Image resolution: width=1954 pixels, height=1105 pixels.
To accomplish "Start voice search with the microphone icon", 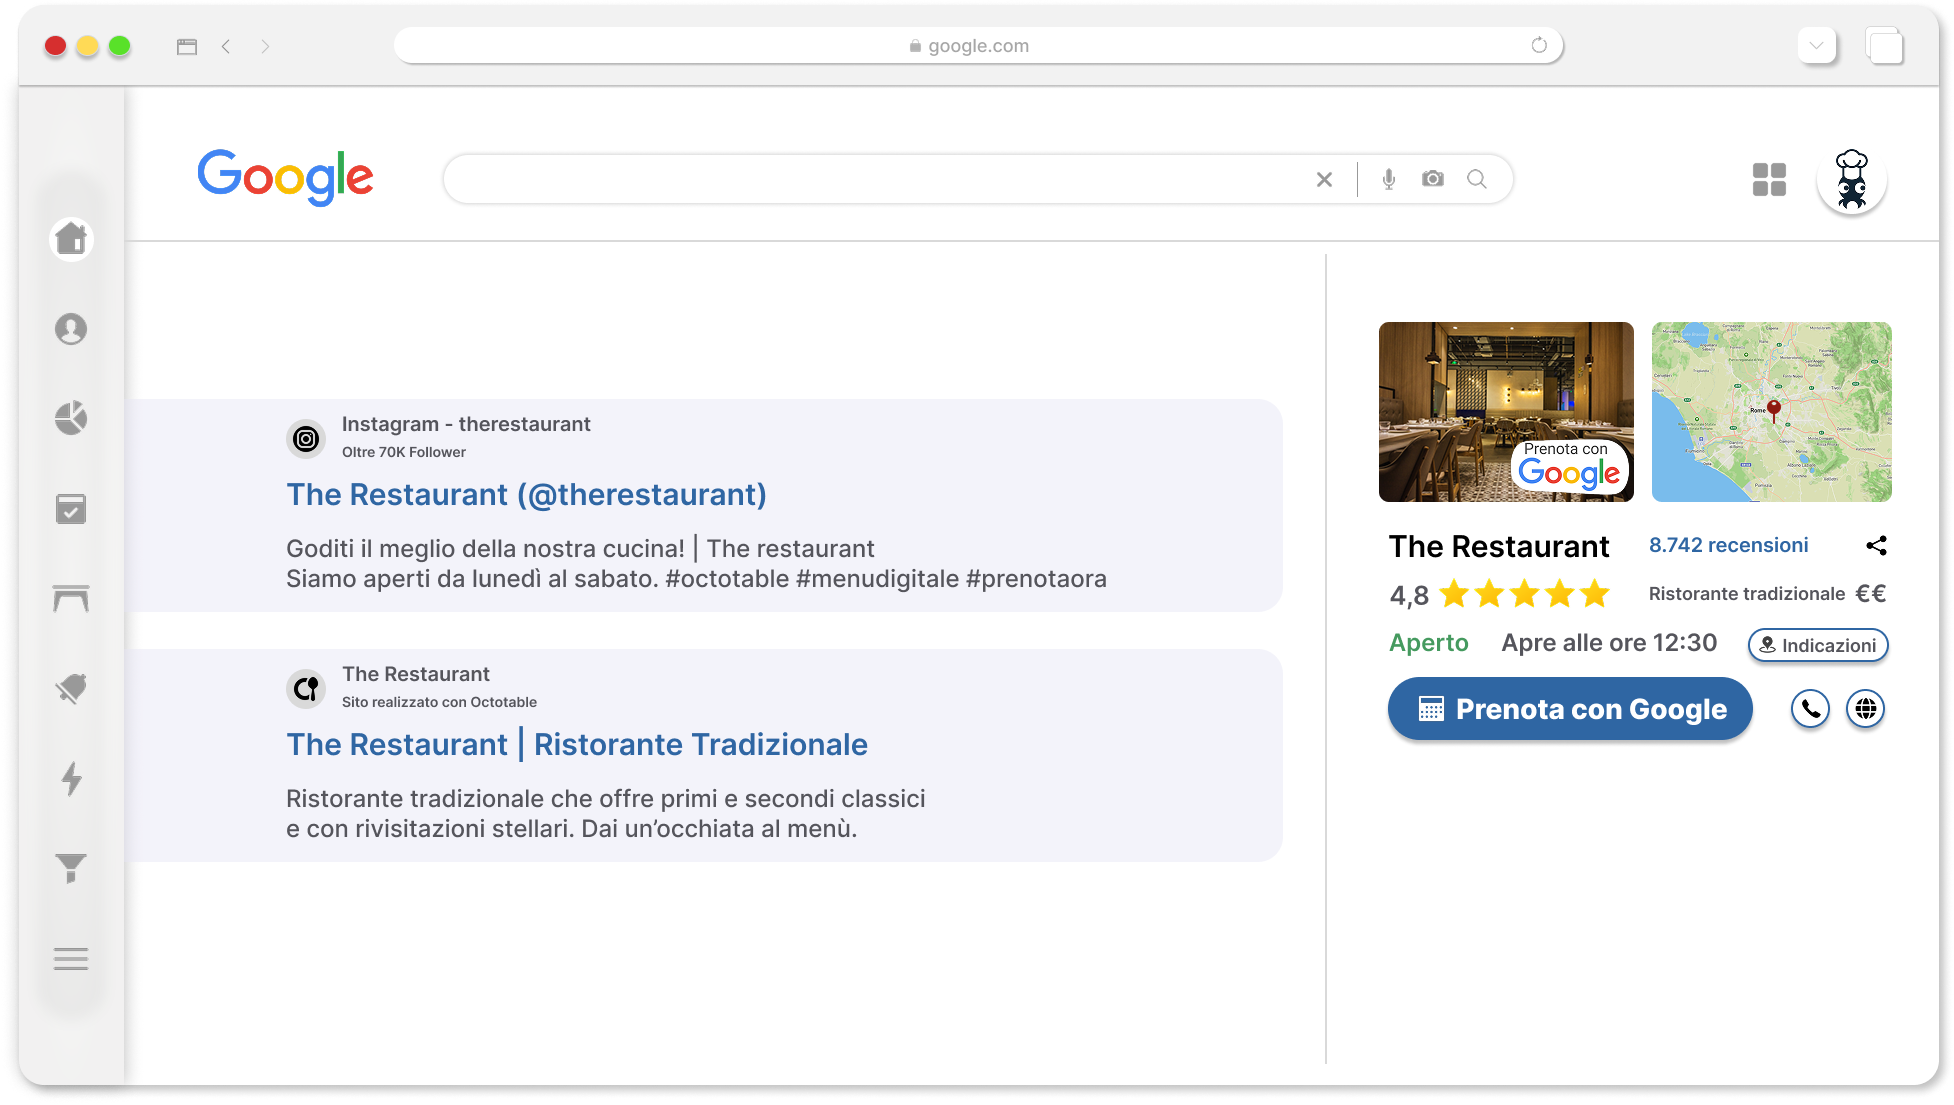I will click(1388, 179).
